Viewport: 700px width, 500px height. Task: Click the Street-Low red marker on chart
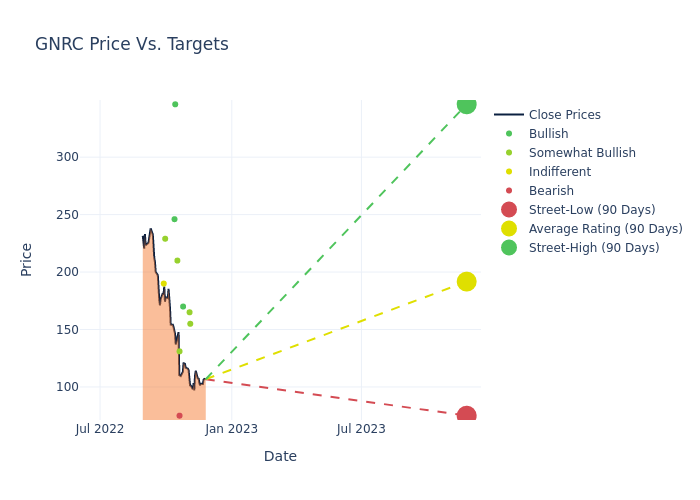pyautogui.click(x=466, y=415)
